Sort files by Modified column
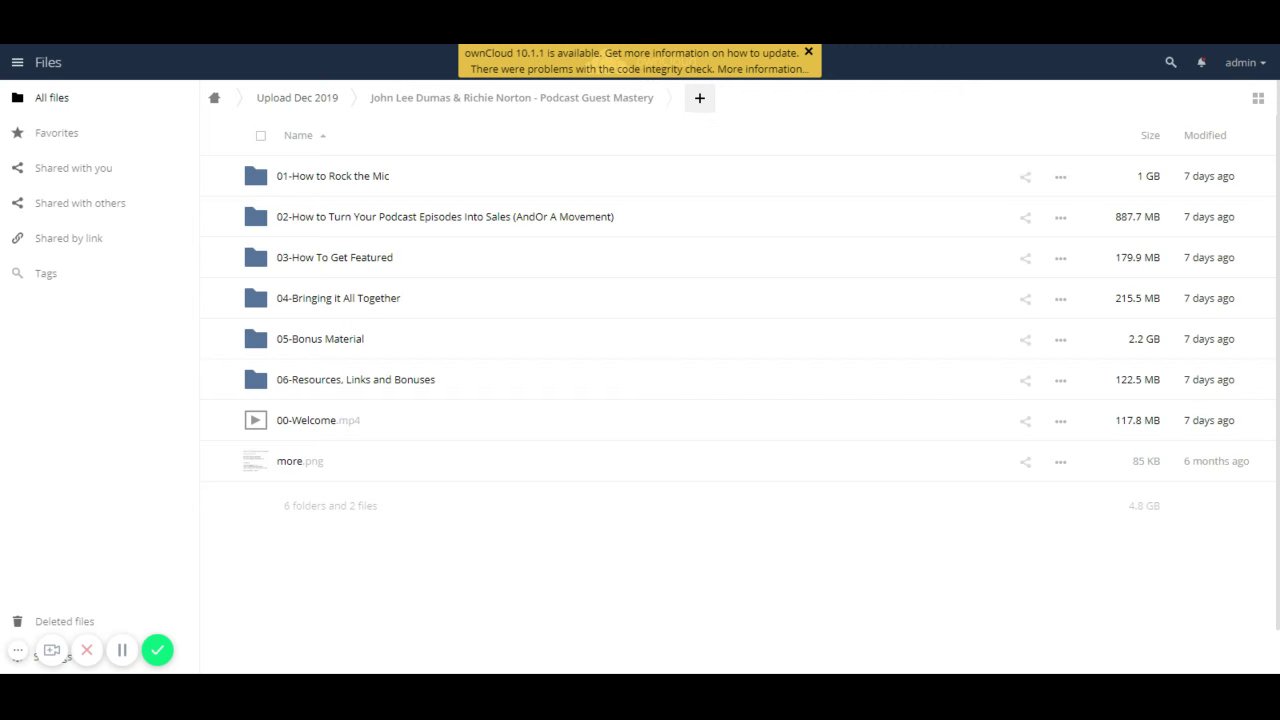This screenshot has height=720, width=1280. [1205, 135]
